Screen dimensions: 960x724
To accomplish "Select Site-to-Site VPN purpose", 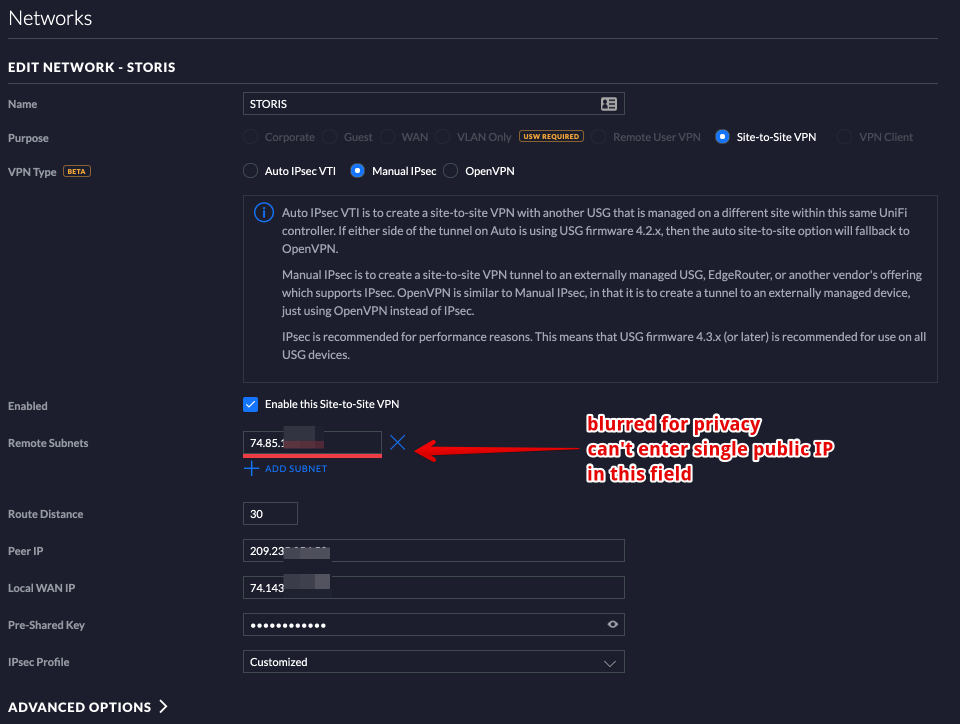I will 722,137.
